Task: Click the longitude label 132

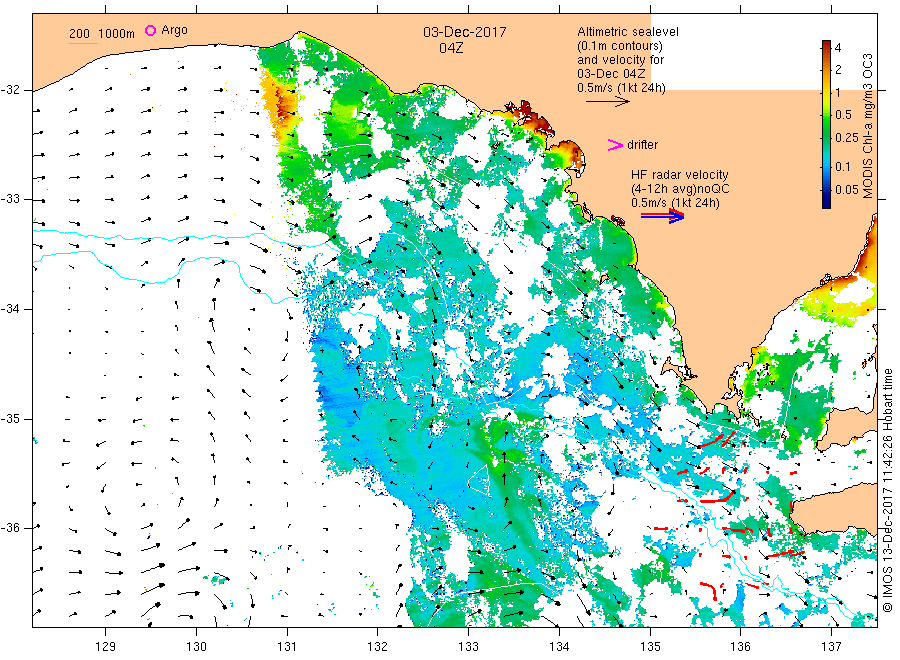Action: click(x=378, y=647)
